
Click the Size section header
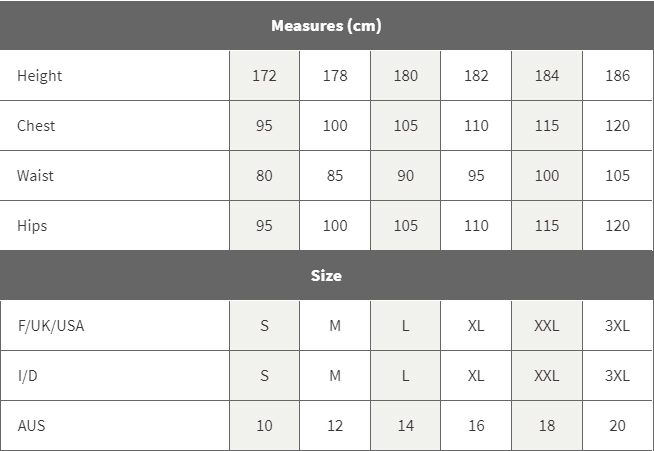[x=326, y=276]
